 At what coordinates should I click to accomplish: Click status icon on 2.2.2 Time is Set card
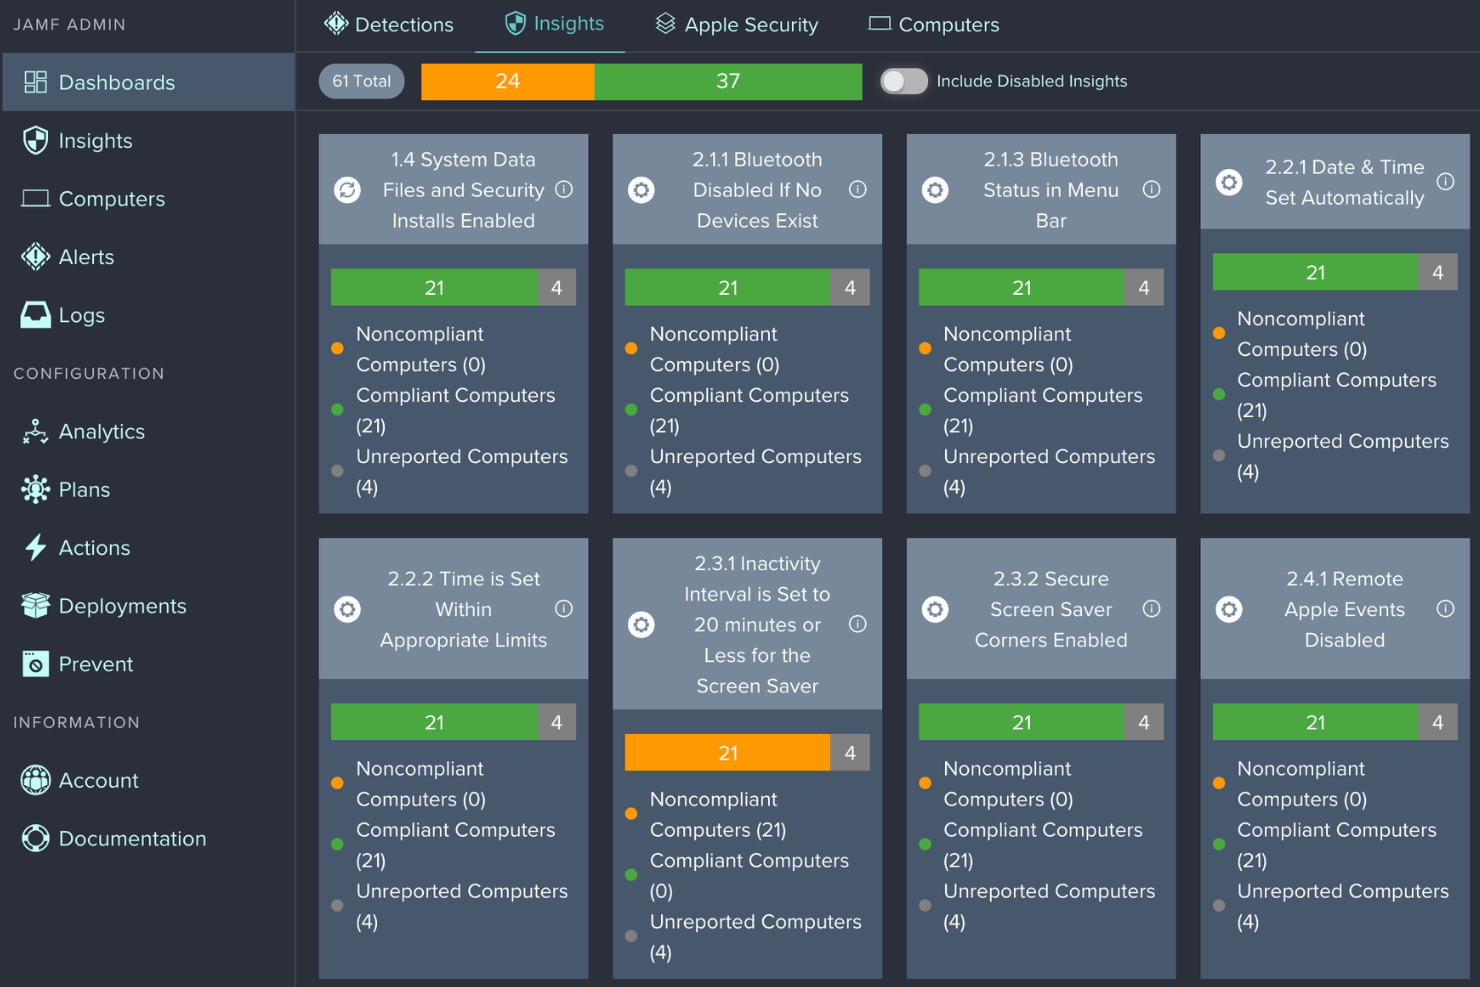coord(348,609)
